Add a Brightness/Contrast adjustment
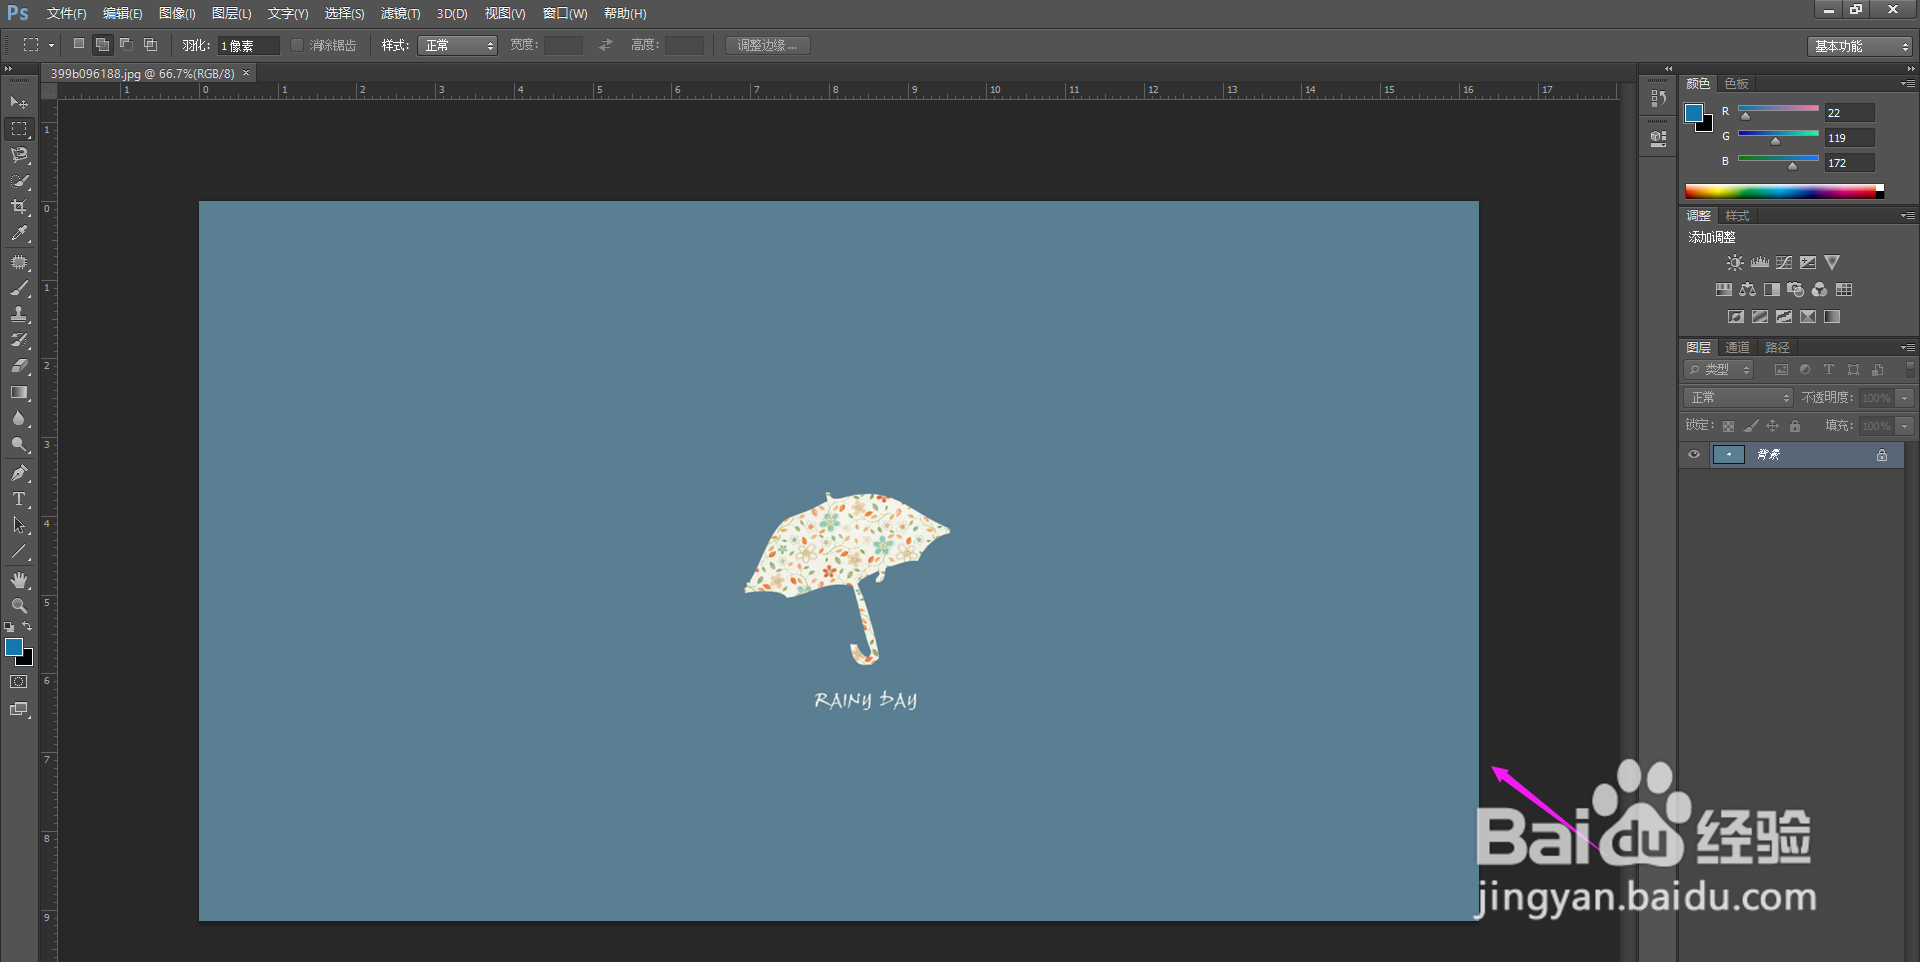 click(1735, 263)
